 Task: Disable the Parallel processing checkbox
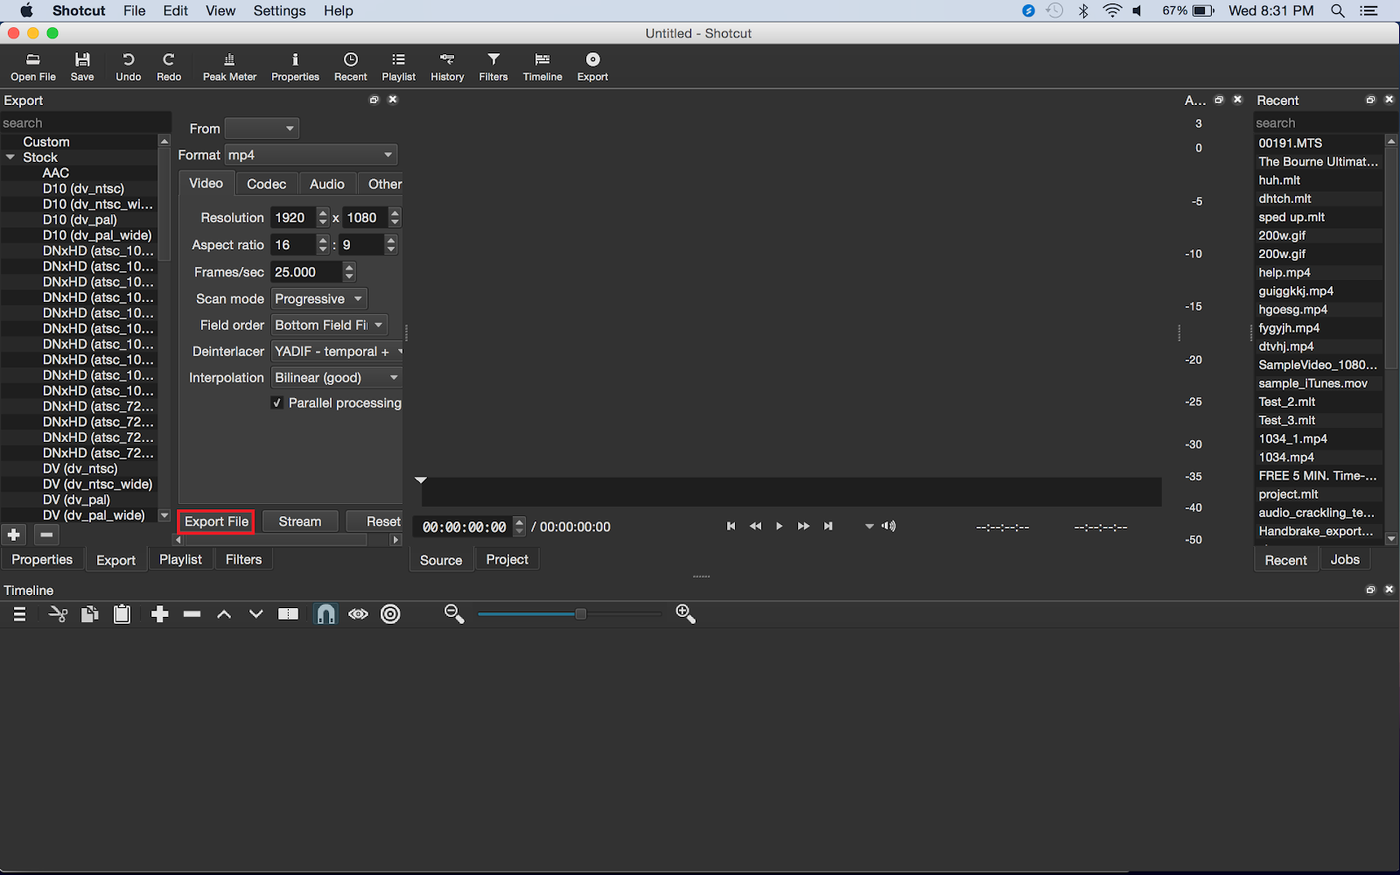(x=277, y=403)
